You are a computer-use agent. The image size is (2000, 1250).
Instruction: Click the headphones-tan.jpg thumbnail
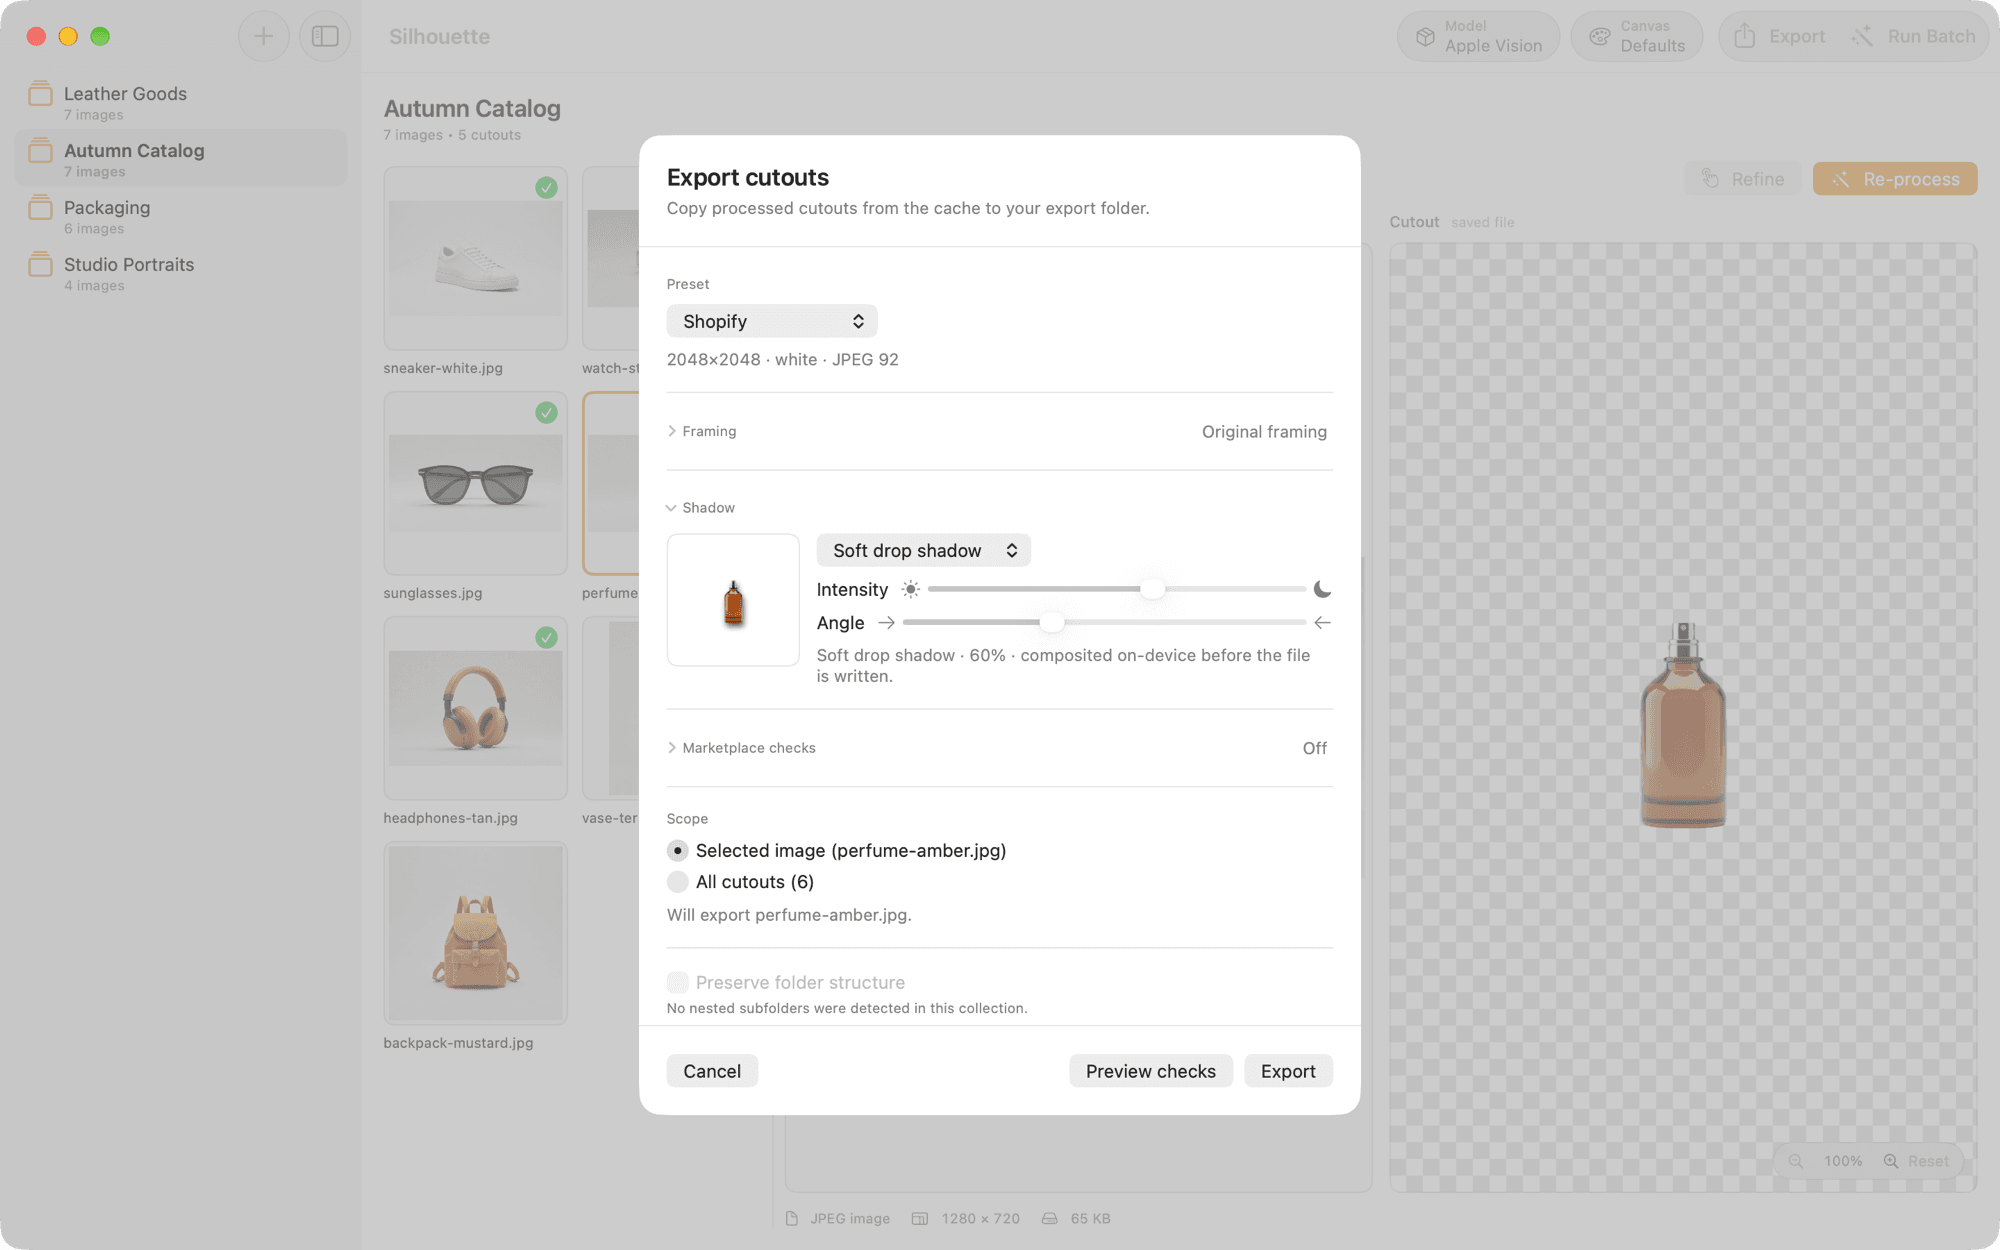475,708
